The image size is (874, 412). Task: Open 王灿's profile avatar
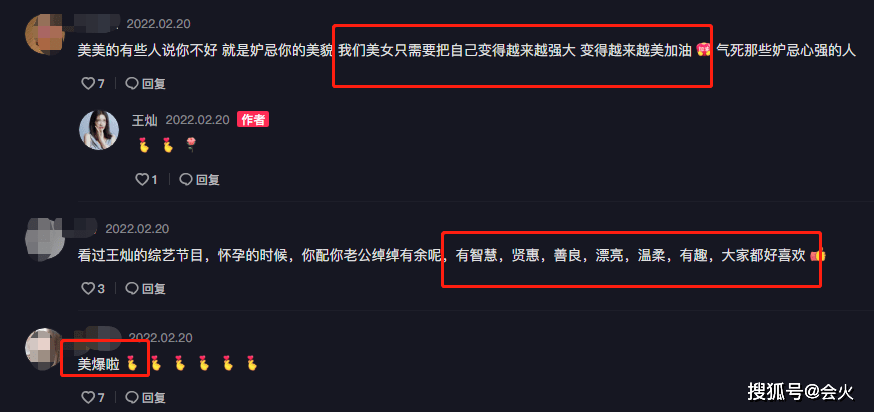coord(100,130)
